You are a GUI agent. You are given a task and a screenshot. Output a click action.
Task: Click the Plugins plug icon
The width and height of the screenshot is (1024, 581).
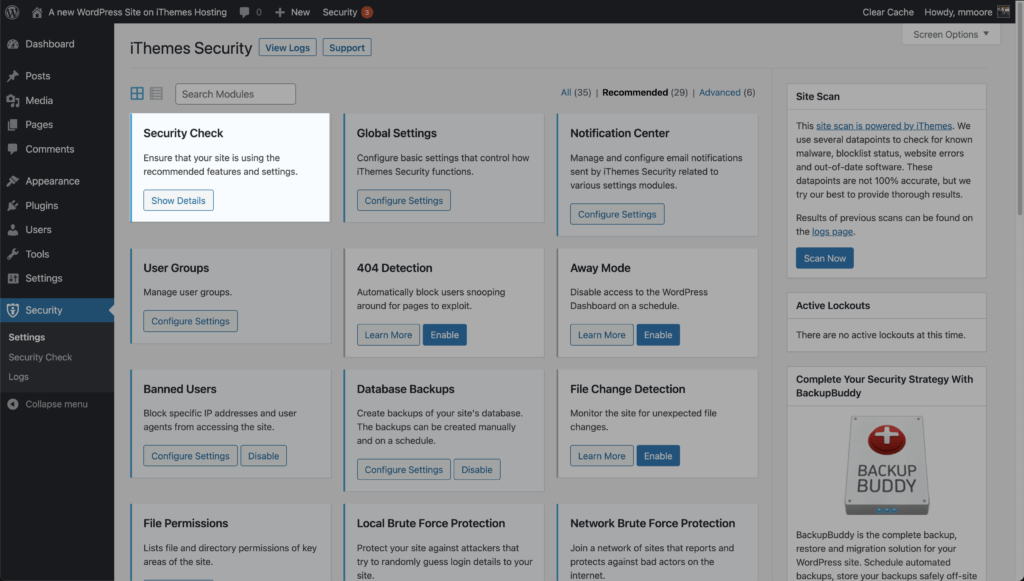(x=12, y=206)
